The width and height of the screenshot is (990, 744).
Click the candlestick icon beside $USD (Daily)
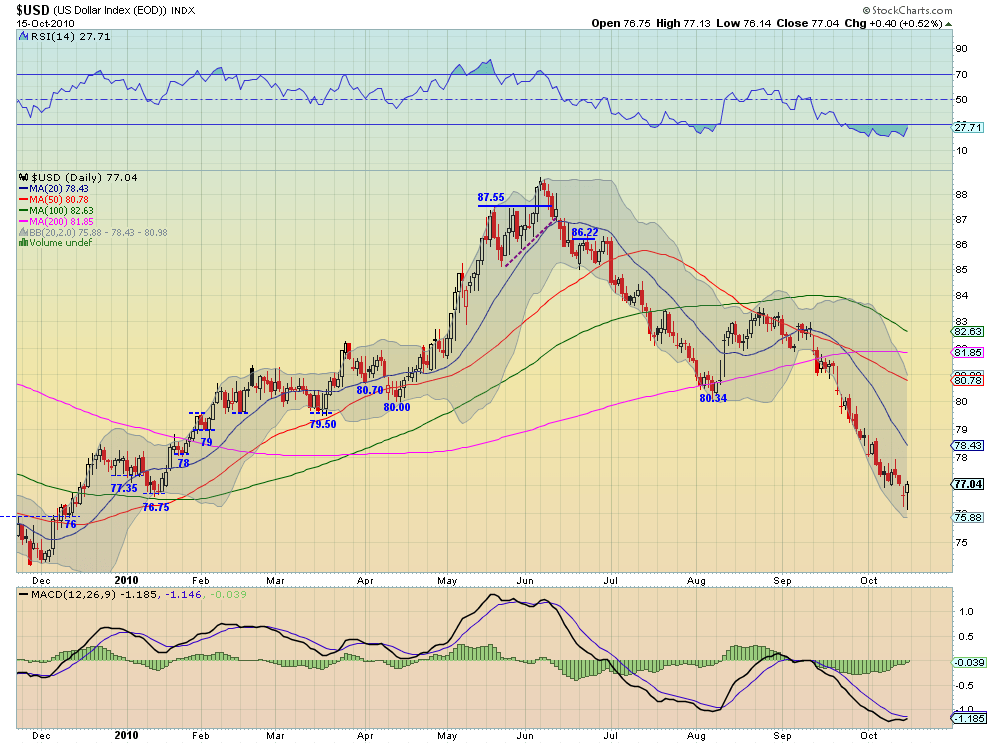click(x=24, y=177)
